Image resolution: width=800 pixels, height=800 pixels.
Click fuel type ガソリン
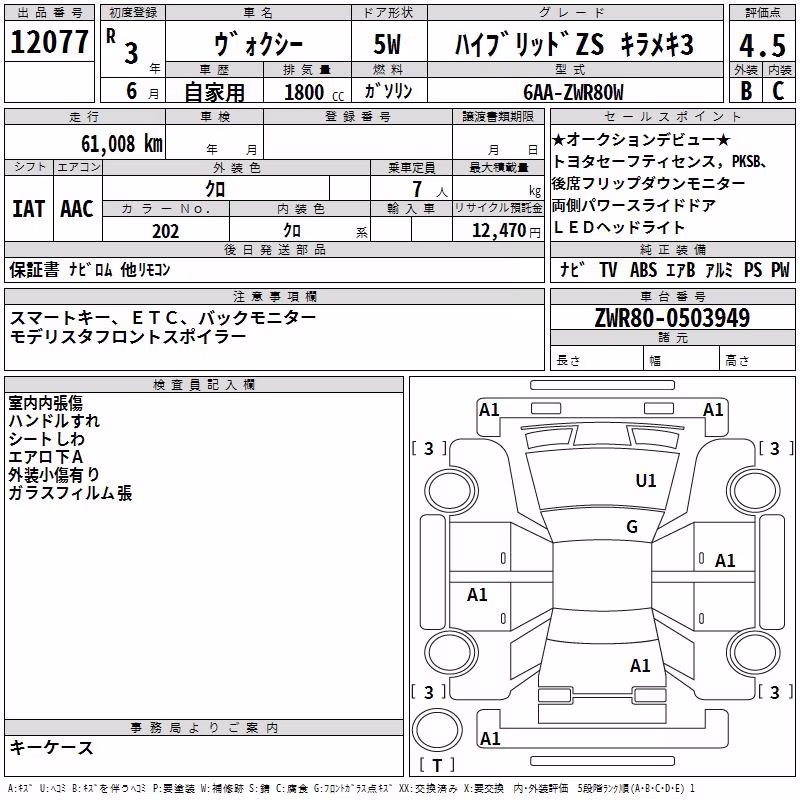click(x=388, y=91)
